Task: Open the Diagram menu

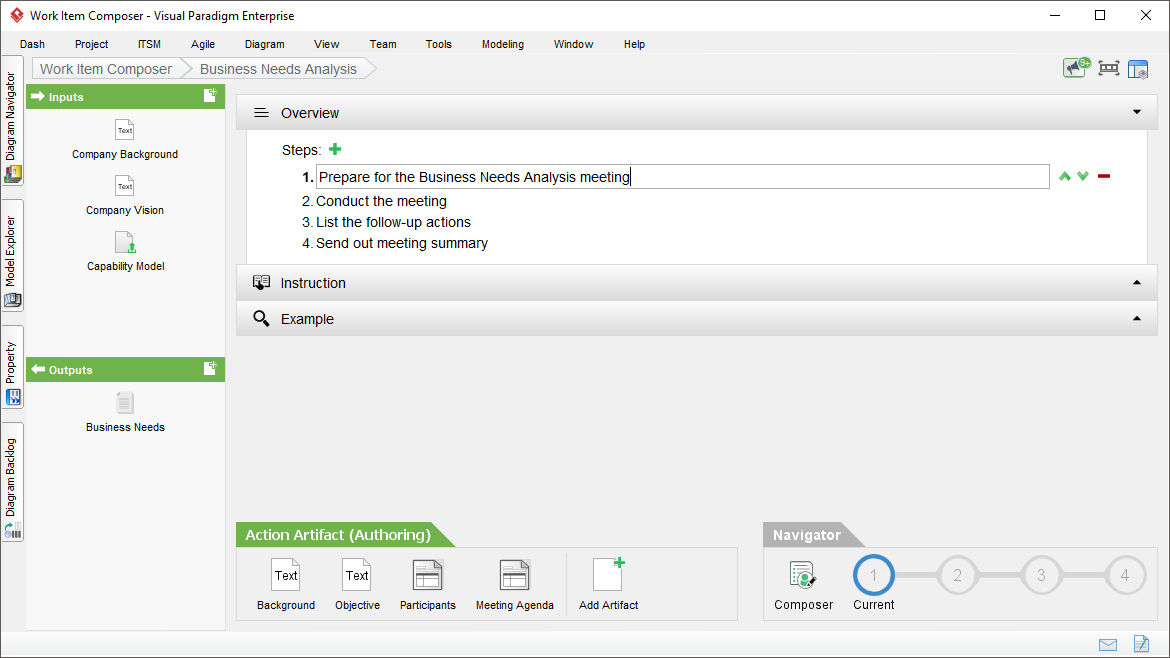Action: tap(264, 44)
